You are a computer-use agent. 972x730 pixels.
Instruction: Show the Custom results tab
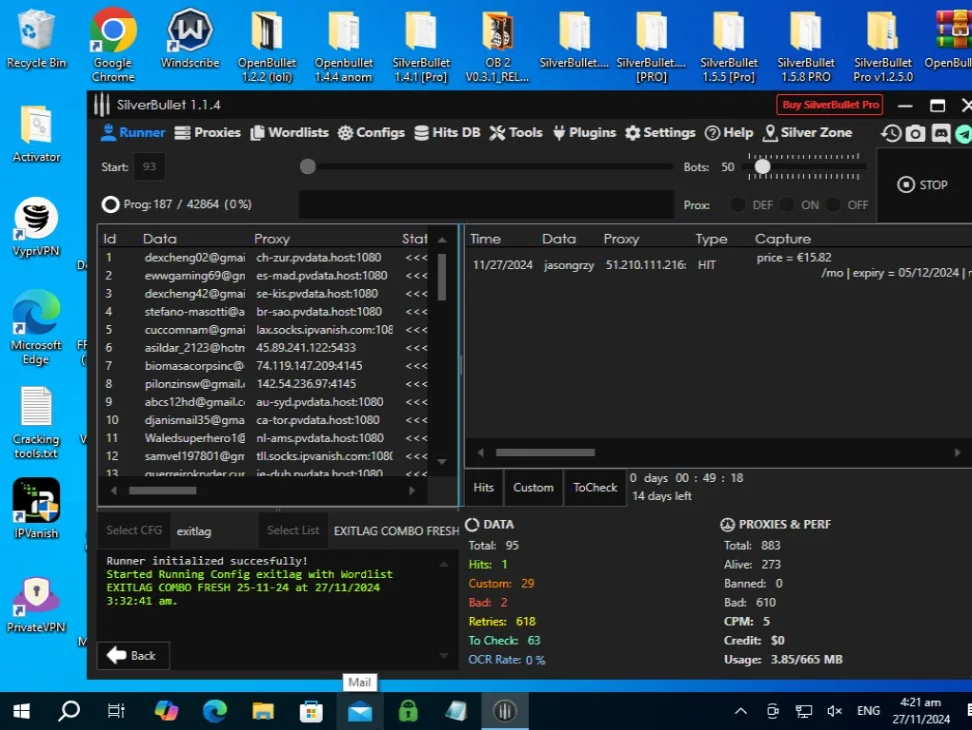point(533,488)
